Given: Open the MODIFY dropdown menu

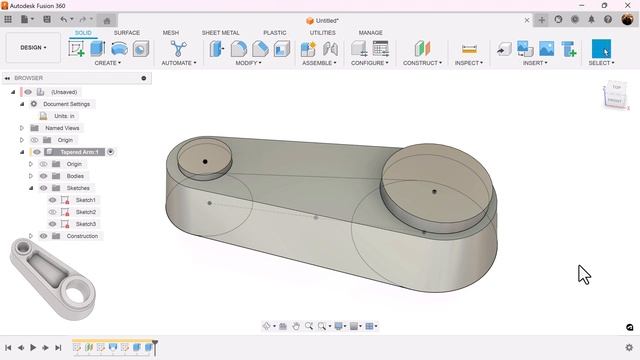Looking at the screenshot, I should click(248, 63).
